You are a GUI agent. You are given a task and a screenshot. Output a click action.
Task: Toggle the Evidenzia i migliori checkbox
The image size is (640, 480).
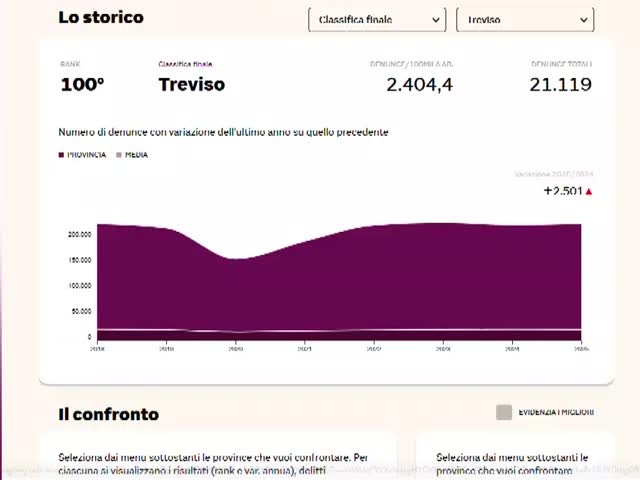pos(504,412)
